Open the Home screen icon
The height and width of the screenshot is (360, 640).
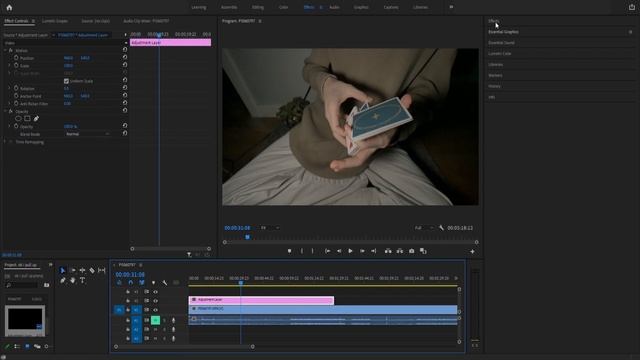(x=9, y=7)
